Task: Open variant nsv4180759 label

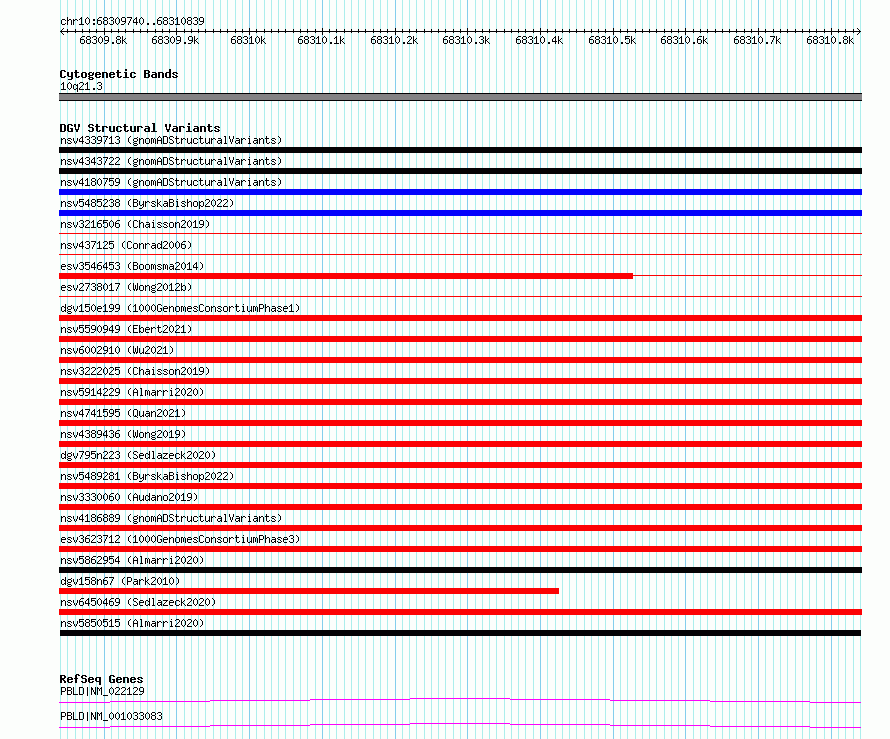Action: (171, 182)
